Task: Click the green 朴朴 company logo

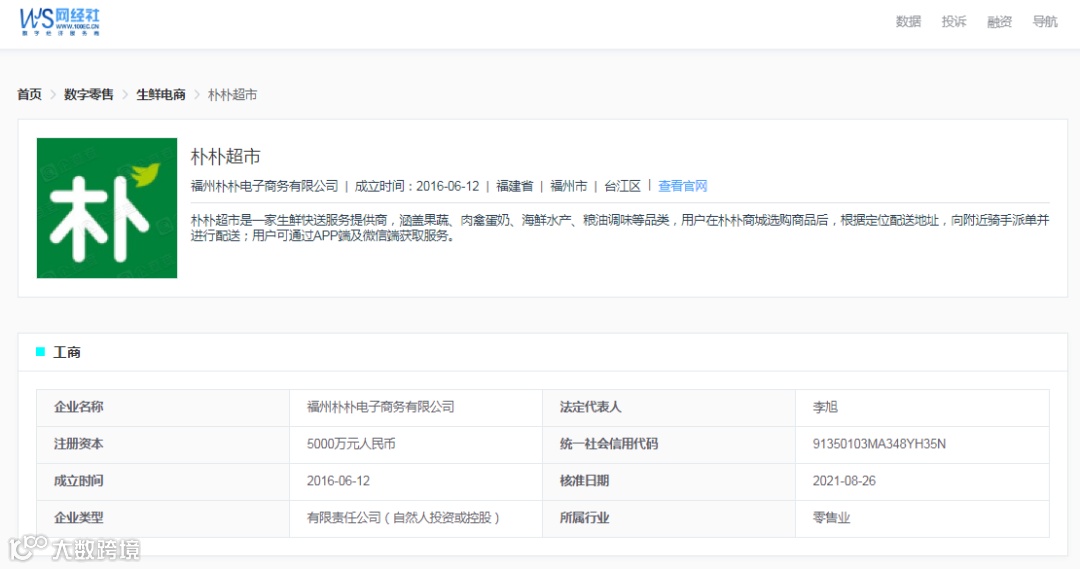Action: pyautogui.click(x=107, y=208)
